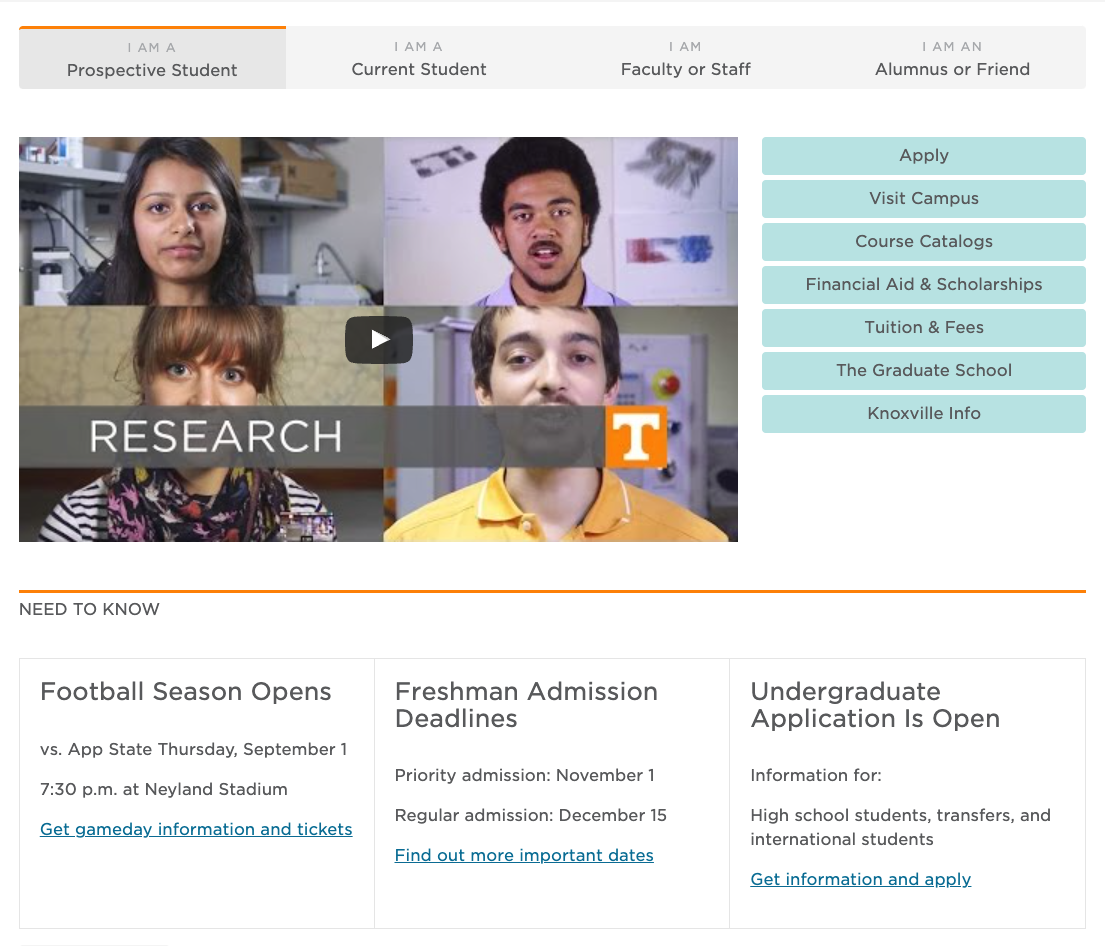Click the Apply button
The height and width of the screenshot is (946, 1105).
coord(924,156)
